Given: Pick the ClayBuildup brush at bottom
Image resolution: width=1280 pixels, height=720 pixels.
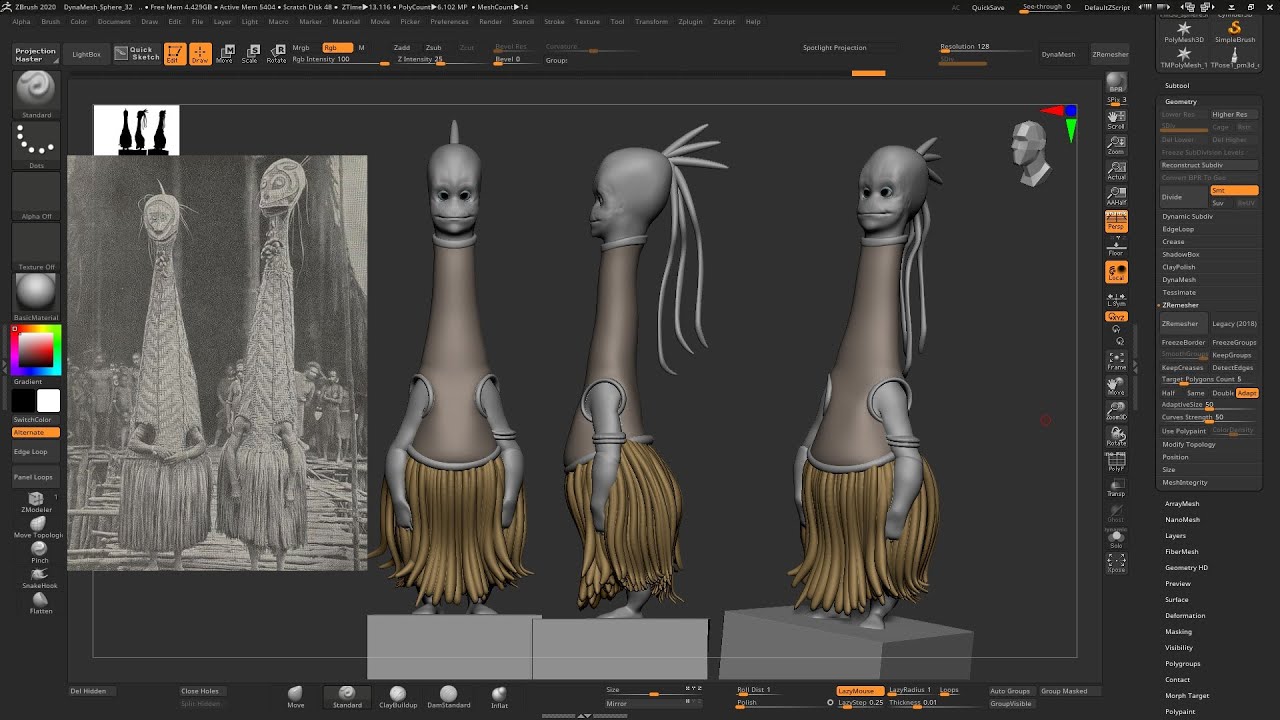Looking at the screenshot, I should coord(398,696).
